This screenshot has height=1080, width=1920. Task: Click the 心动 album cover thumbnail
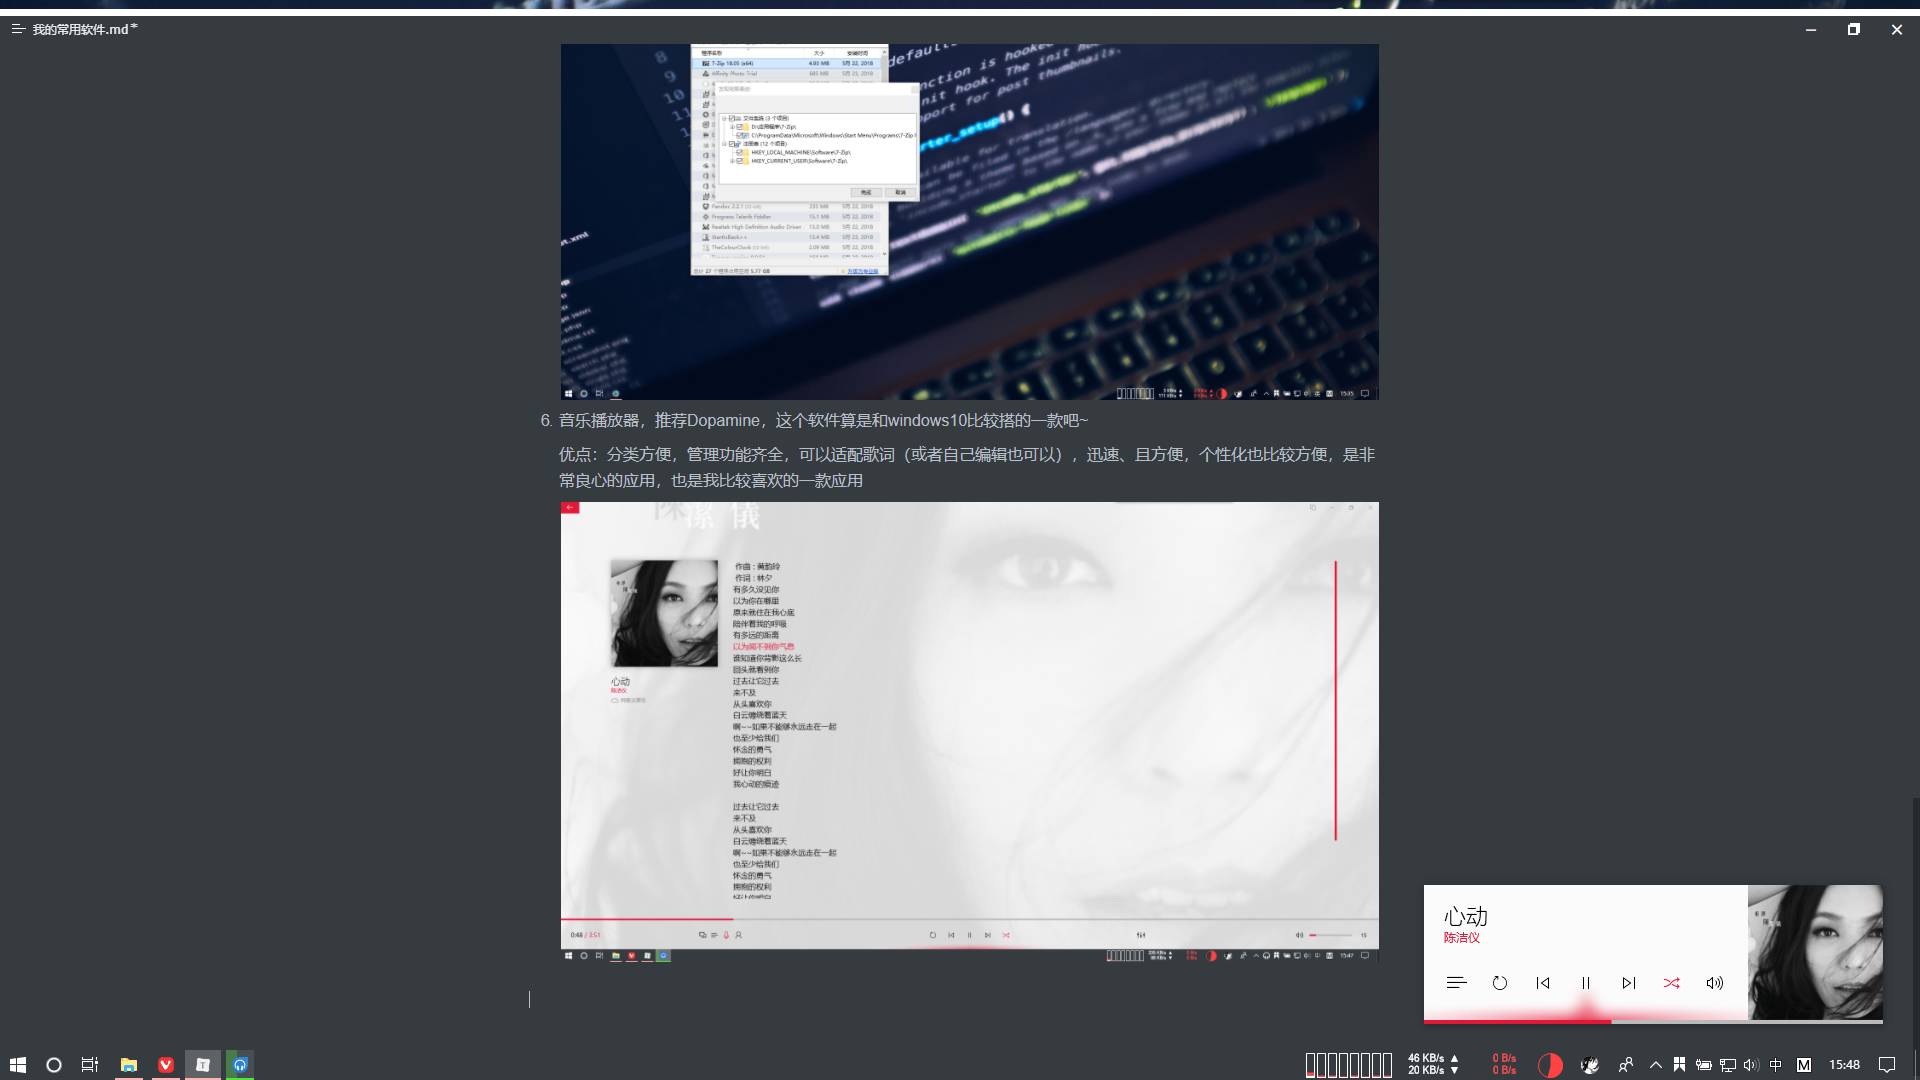tap(1814, 951)
